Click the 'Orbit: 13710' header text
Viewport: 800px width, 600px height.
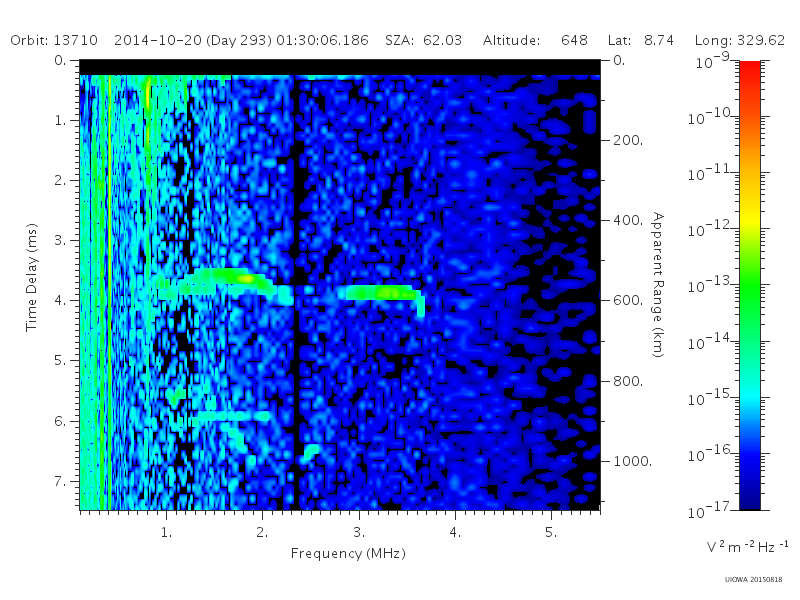point(54,40)
